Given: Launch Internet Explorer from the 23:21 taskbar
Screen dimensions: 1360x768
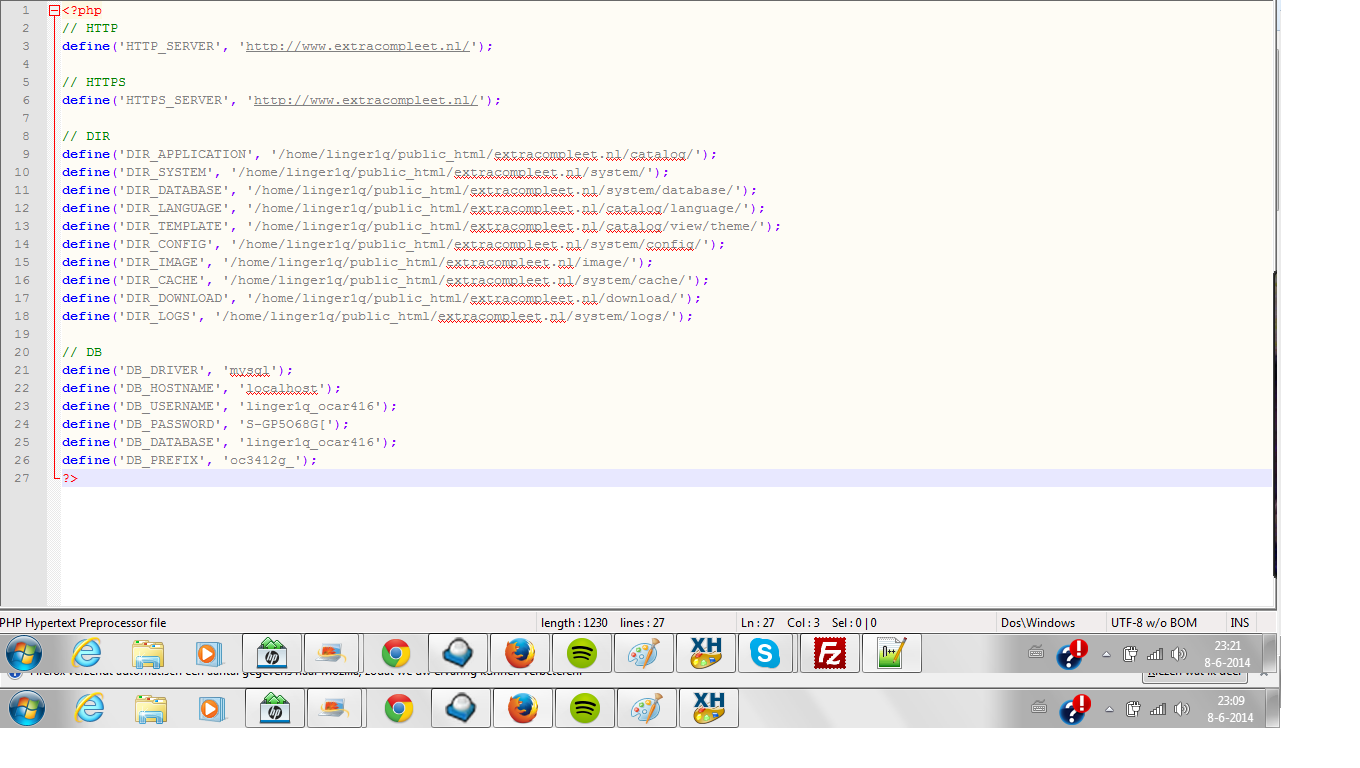Looking at the screenshot, I should point(87,653).
